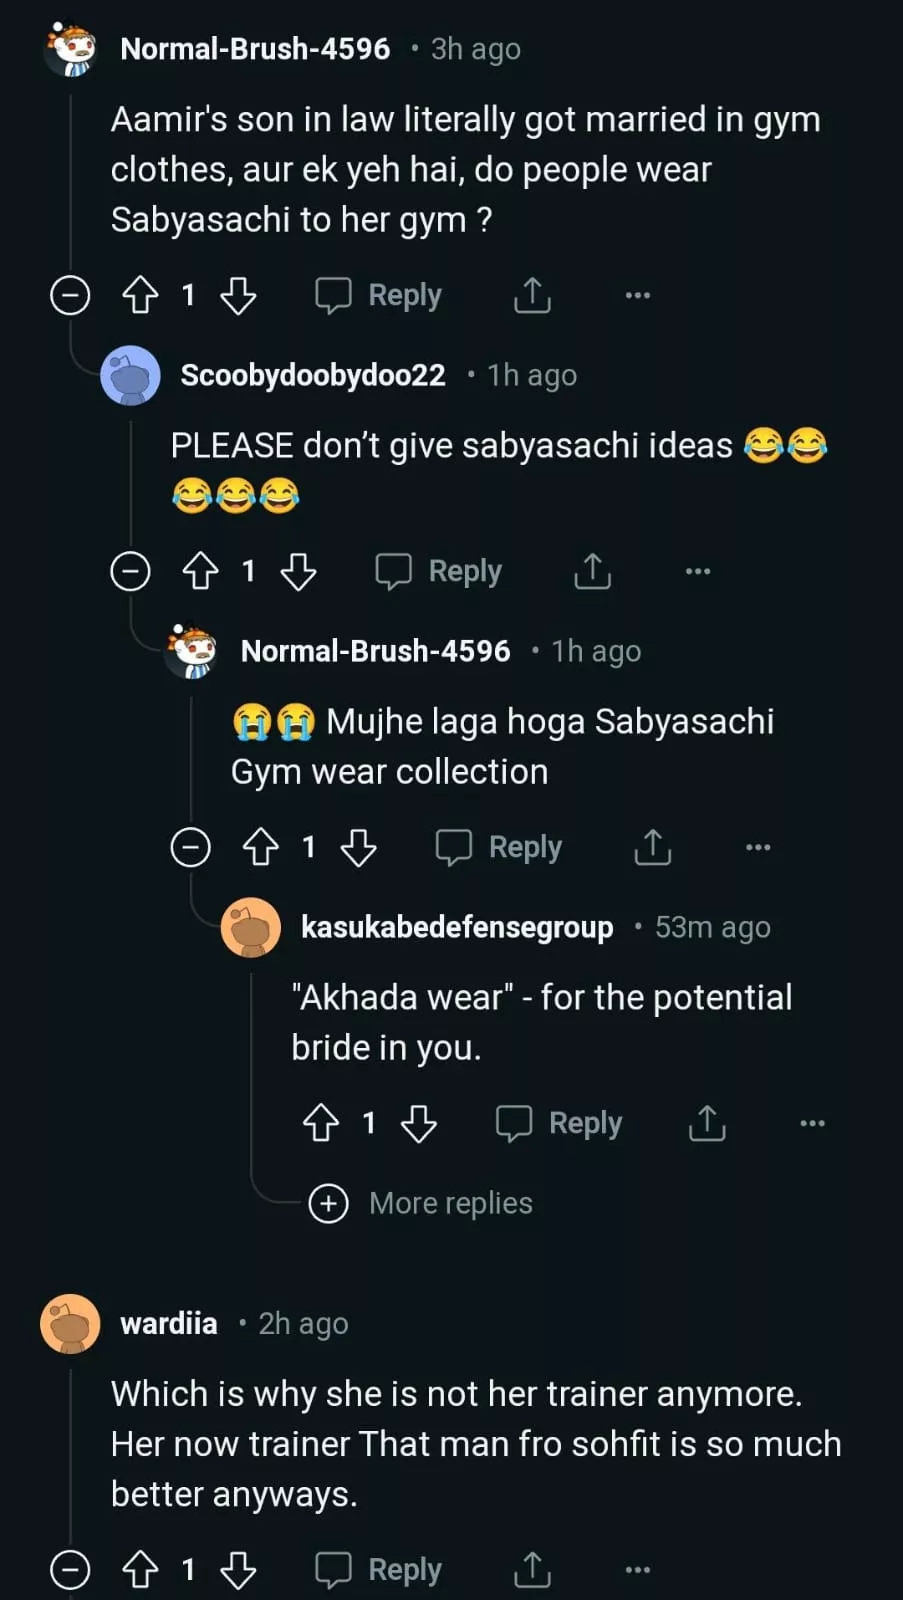Collapse wardiia's comment thread

70,1570
